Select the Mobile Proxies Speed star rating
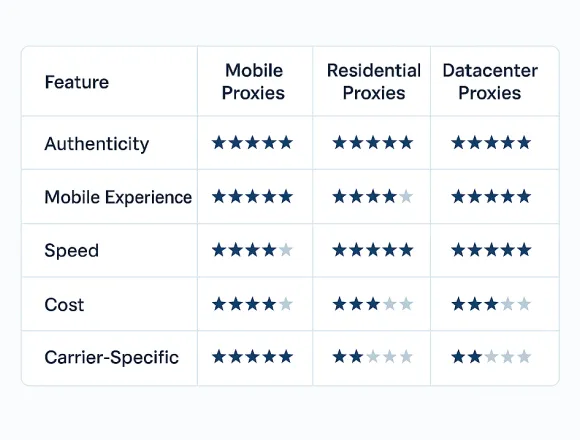 coord(253,250)
